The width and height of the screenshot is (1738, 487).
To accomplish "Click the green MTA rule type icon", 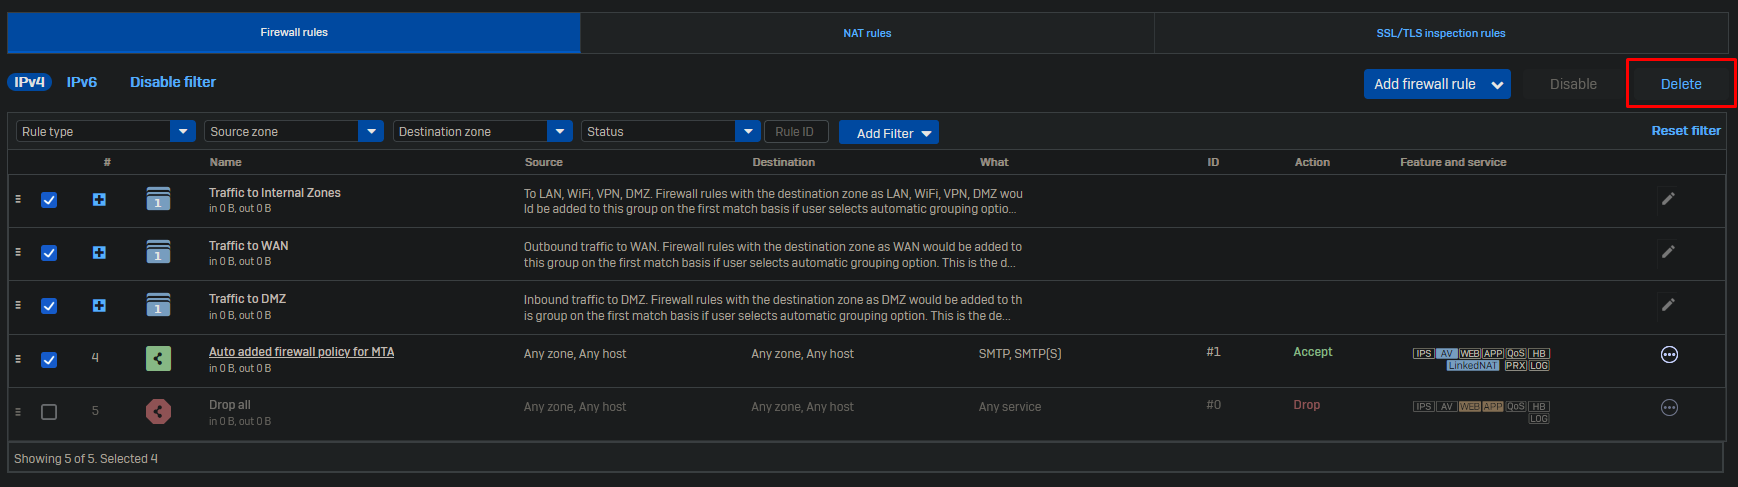I will [x=158, y=358].
